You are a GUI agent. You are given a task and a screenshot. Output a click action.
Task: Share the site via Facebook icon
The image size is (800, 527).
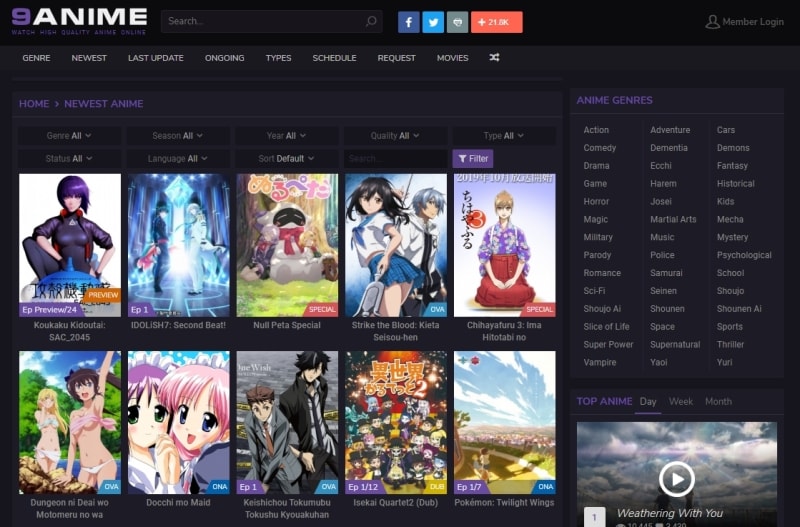pyautogui.click(x=408, y=22)
